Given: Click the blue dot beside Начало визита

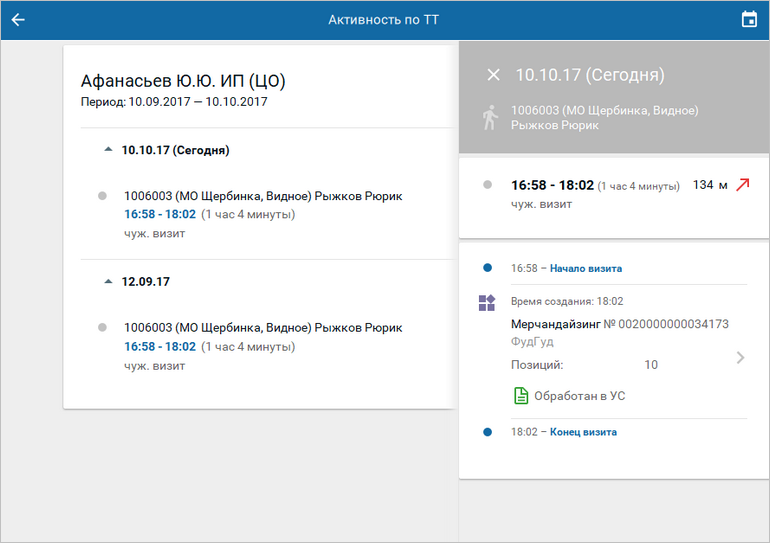Looking at the screenshot, I should click(488, 268).
